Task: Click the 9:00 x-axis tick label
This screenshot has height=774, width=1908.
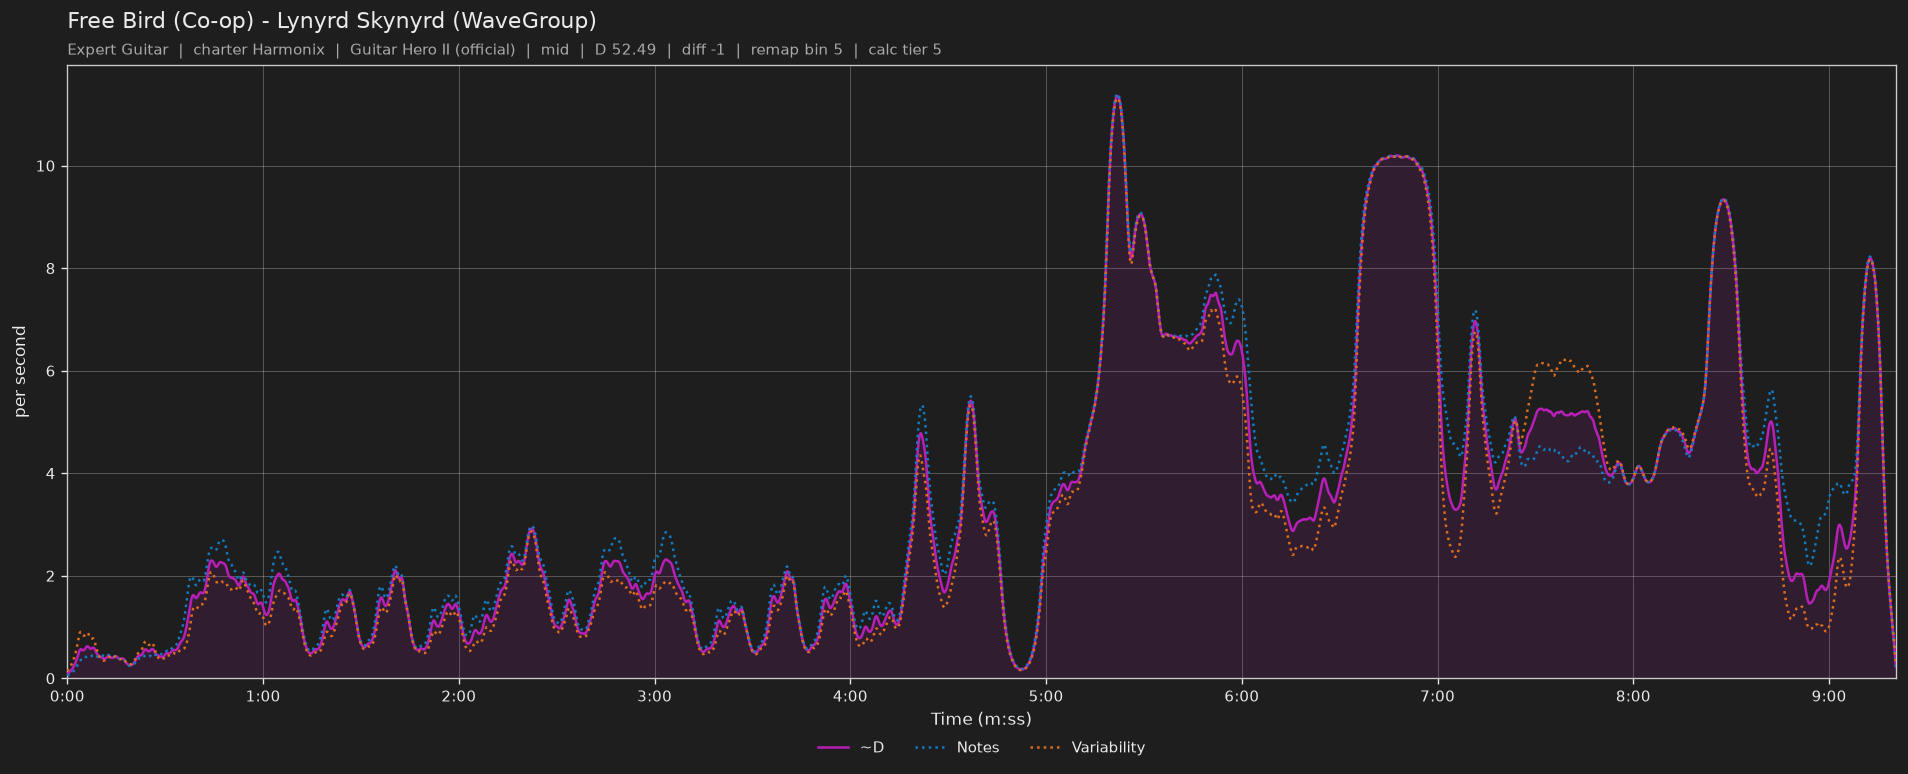Action: 1829,697
